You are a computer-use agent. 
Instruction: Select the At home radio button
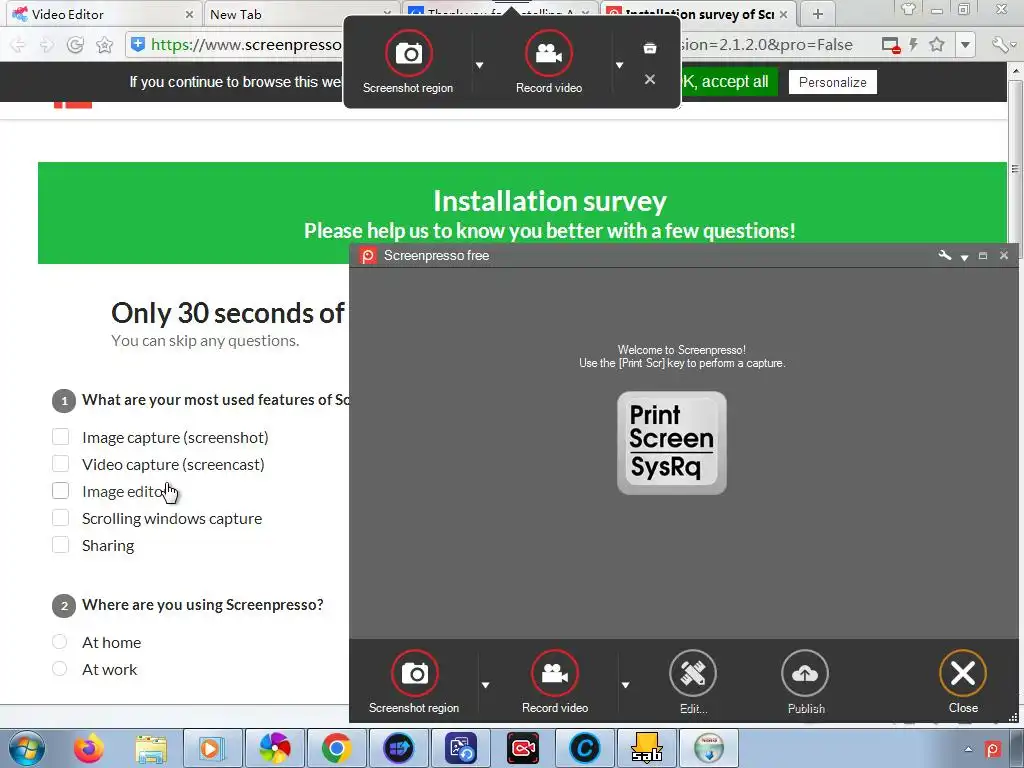coord(59,642)
